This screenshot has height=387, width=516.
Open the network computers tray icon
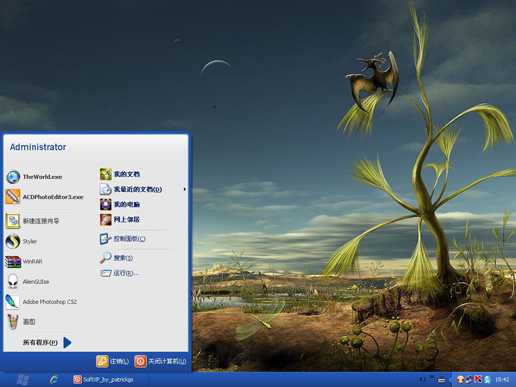469,379
